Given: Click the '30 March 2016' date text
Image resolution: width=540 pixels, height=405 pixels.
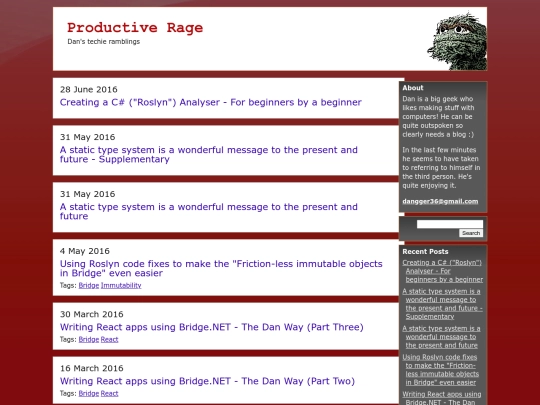Looking at the screenshot, I should tap(92, 314).
